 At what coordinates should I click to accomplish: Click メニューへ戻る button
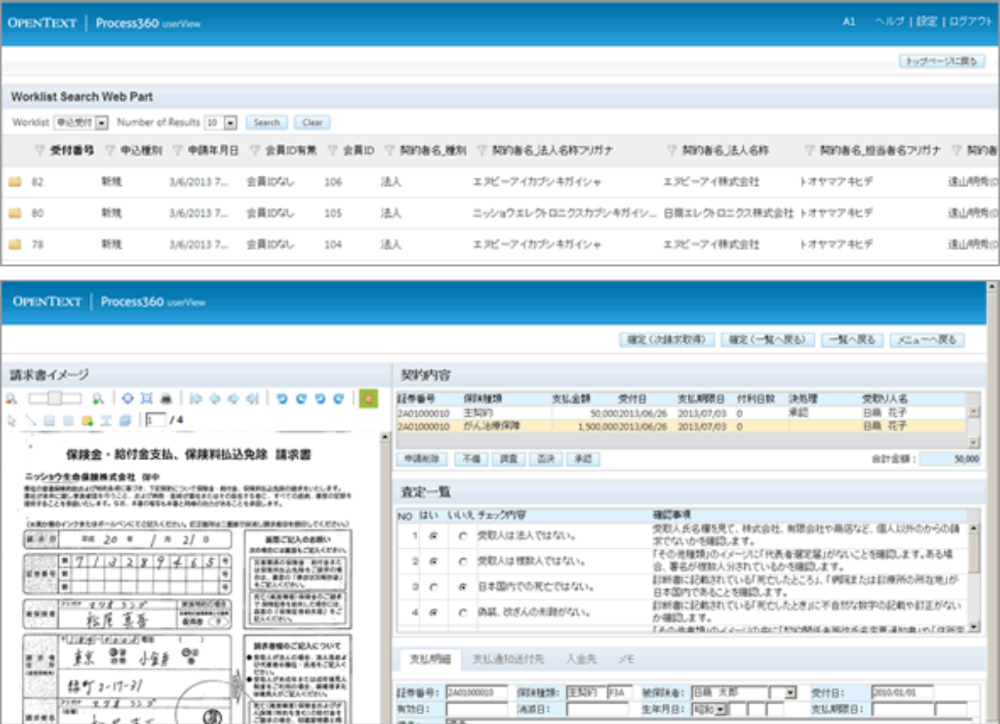pyautogui.click(x=927, y=340)
